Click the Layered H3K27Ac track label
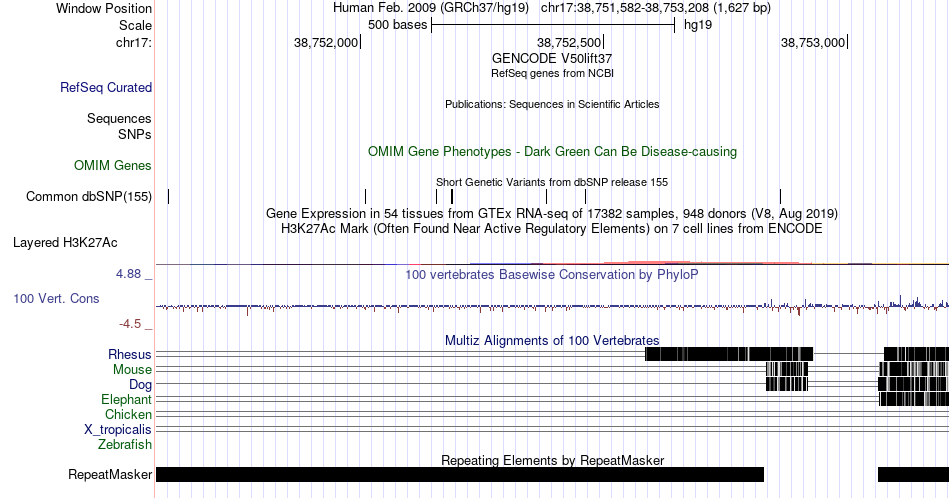Image resolution: width=950 pixels, height=498 pixels. click(x=65, y=242)
